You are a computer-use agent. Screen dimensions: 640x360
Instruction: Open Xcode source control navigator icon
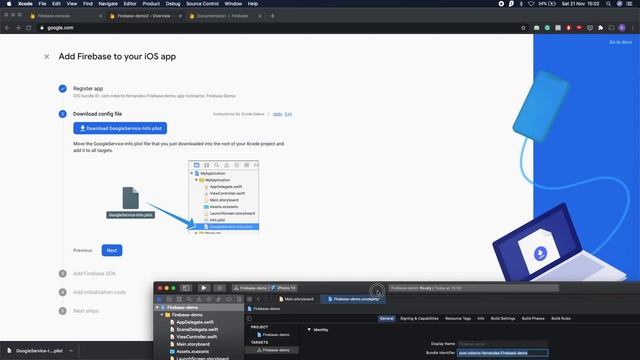[x=169, y=299]
